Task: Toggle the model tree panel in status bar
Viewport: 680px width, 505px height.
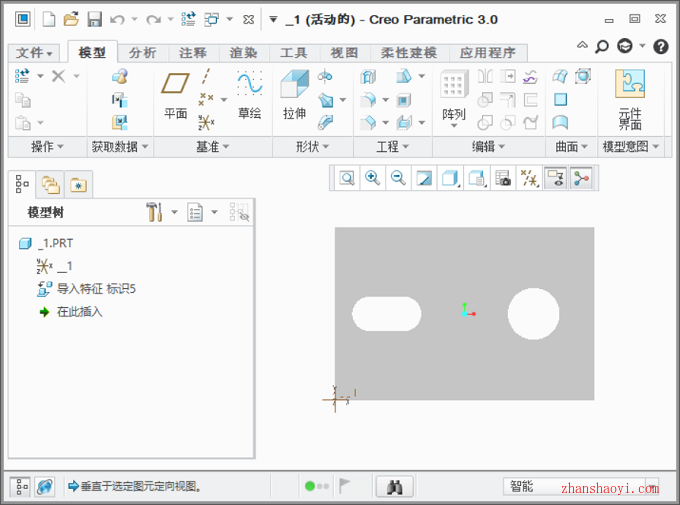Action: point(21,486)
